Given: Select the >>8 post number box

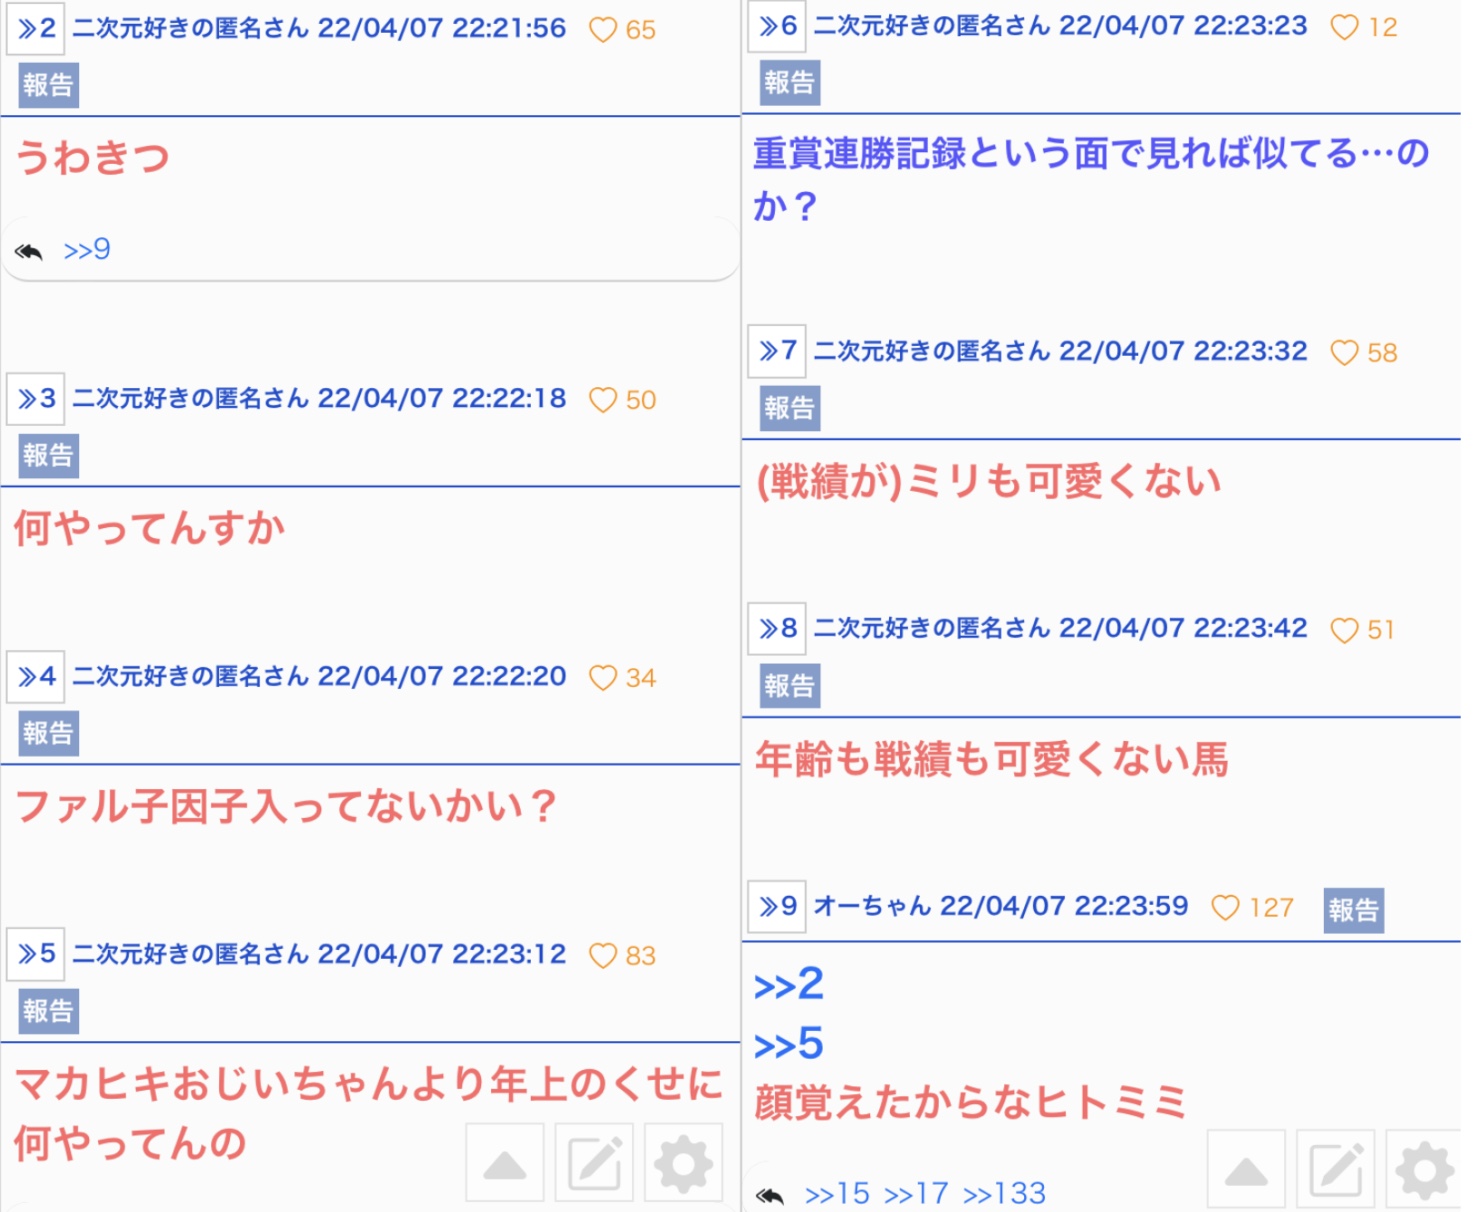Looking at the screenshot, I should (777, 629).
